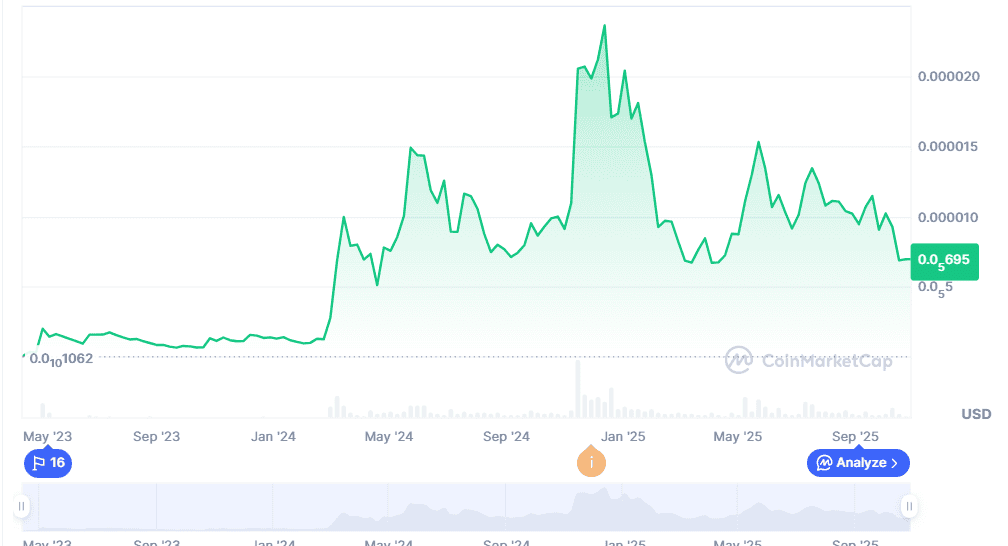Open the Analyze button
Screen dimensions: 1008x546
tap(858, 463)
